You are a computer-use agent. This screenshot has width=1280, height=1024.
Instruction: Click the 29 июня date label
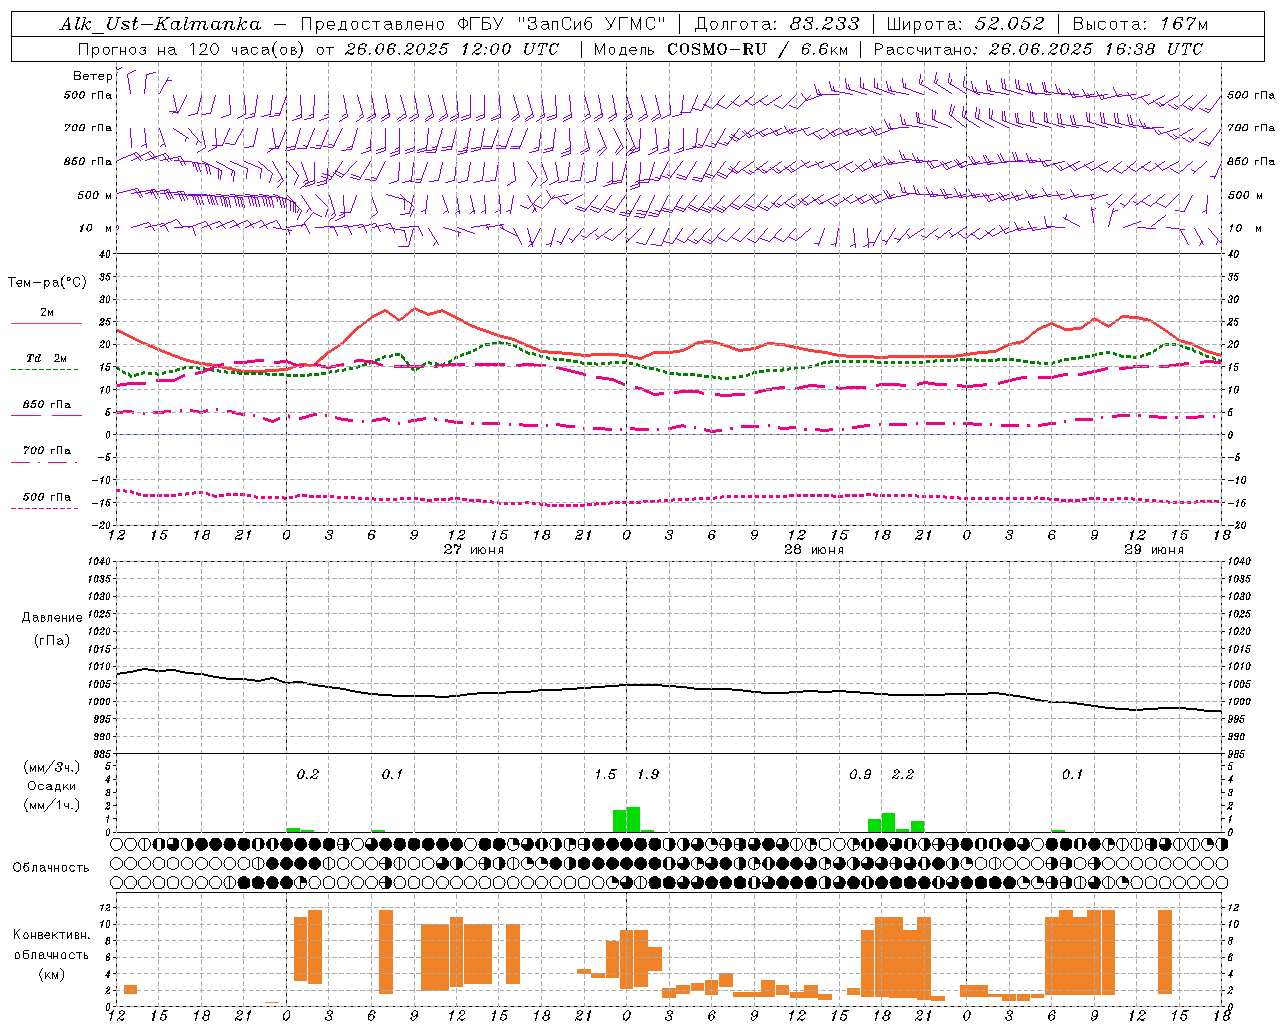point(1154,550)
